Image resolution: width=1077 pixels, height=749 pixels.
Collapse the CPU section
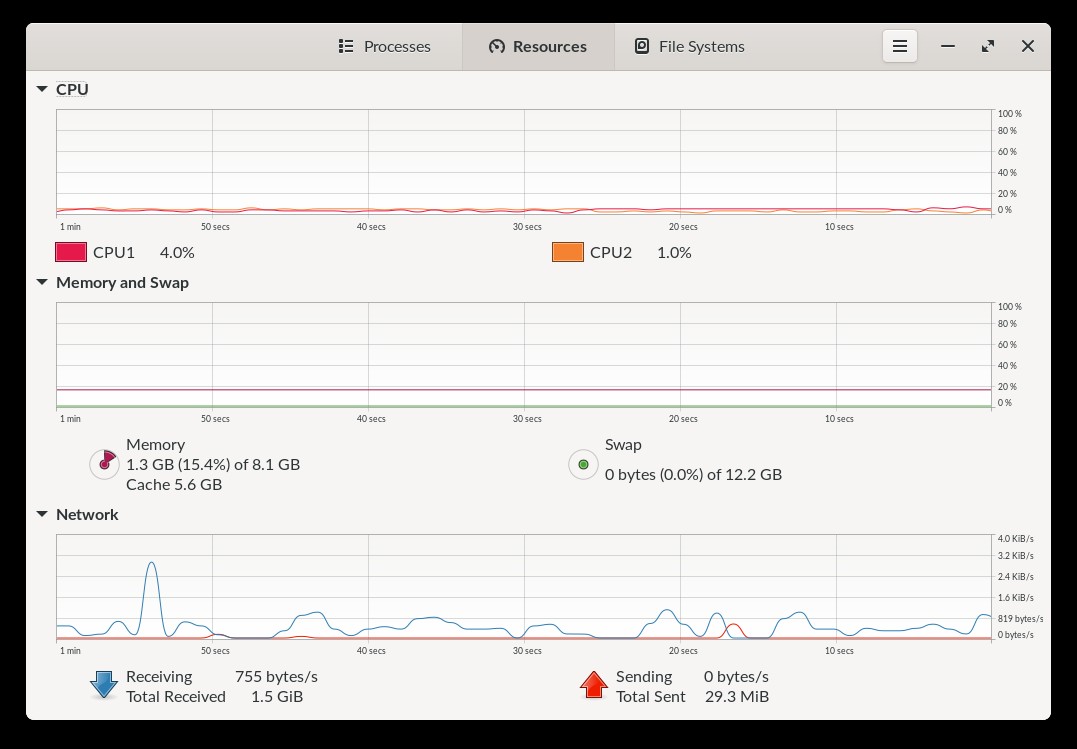coord(42,89)
